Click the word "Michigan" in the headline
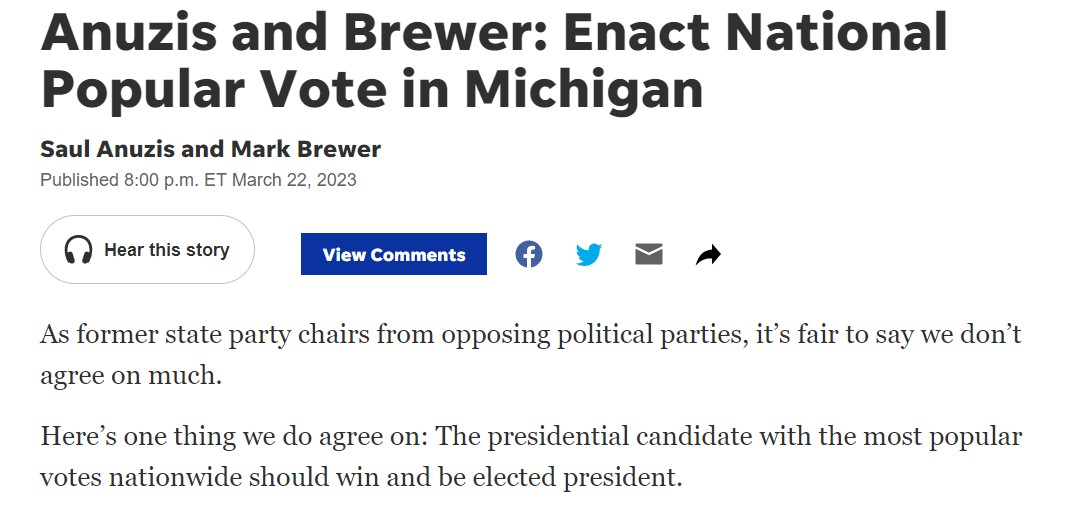Viewport: 1071px width, 513px height. 584,88
